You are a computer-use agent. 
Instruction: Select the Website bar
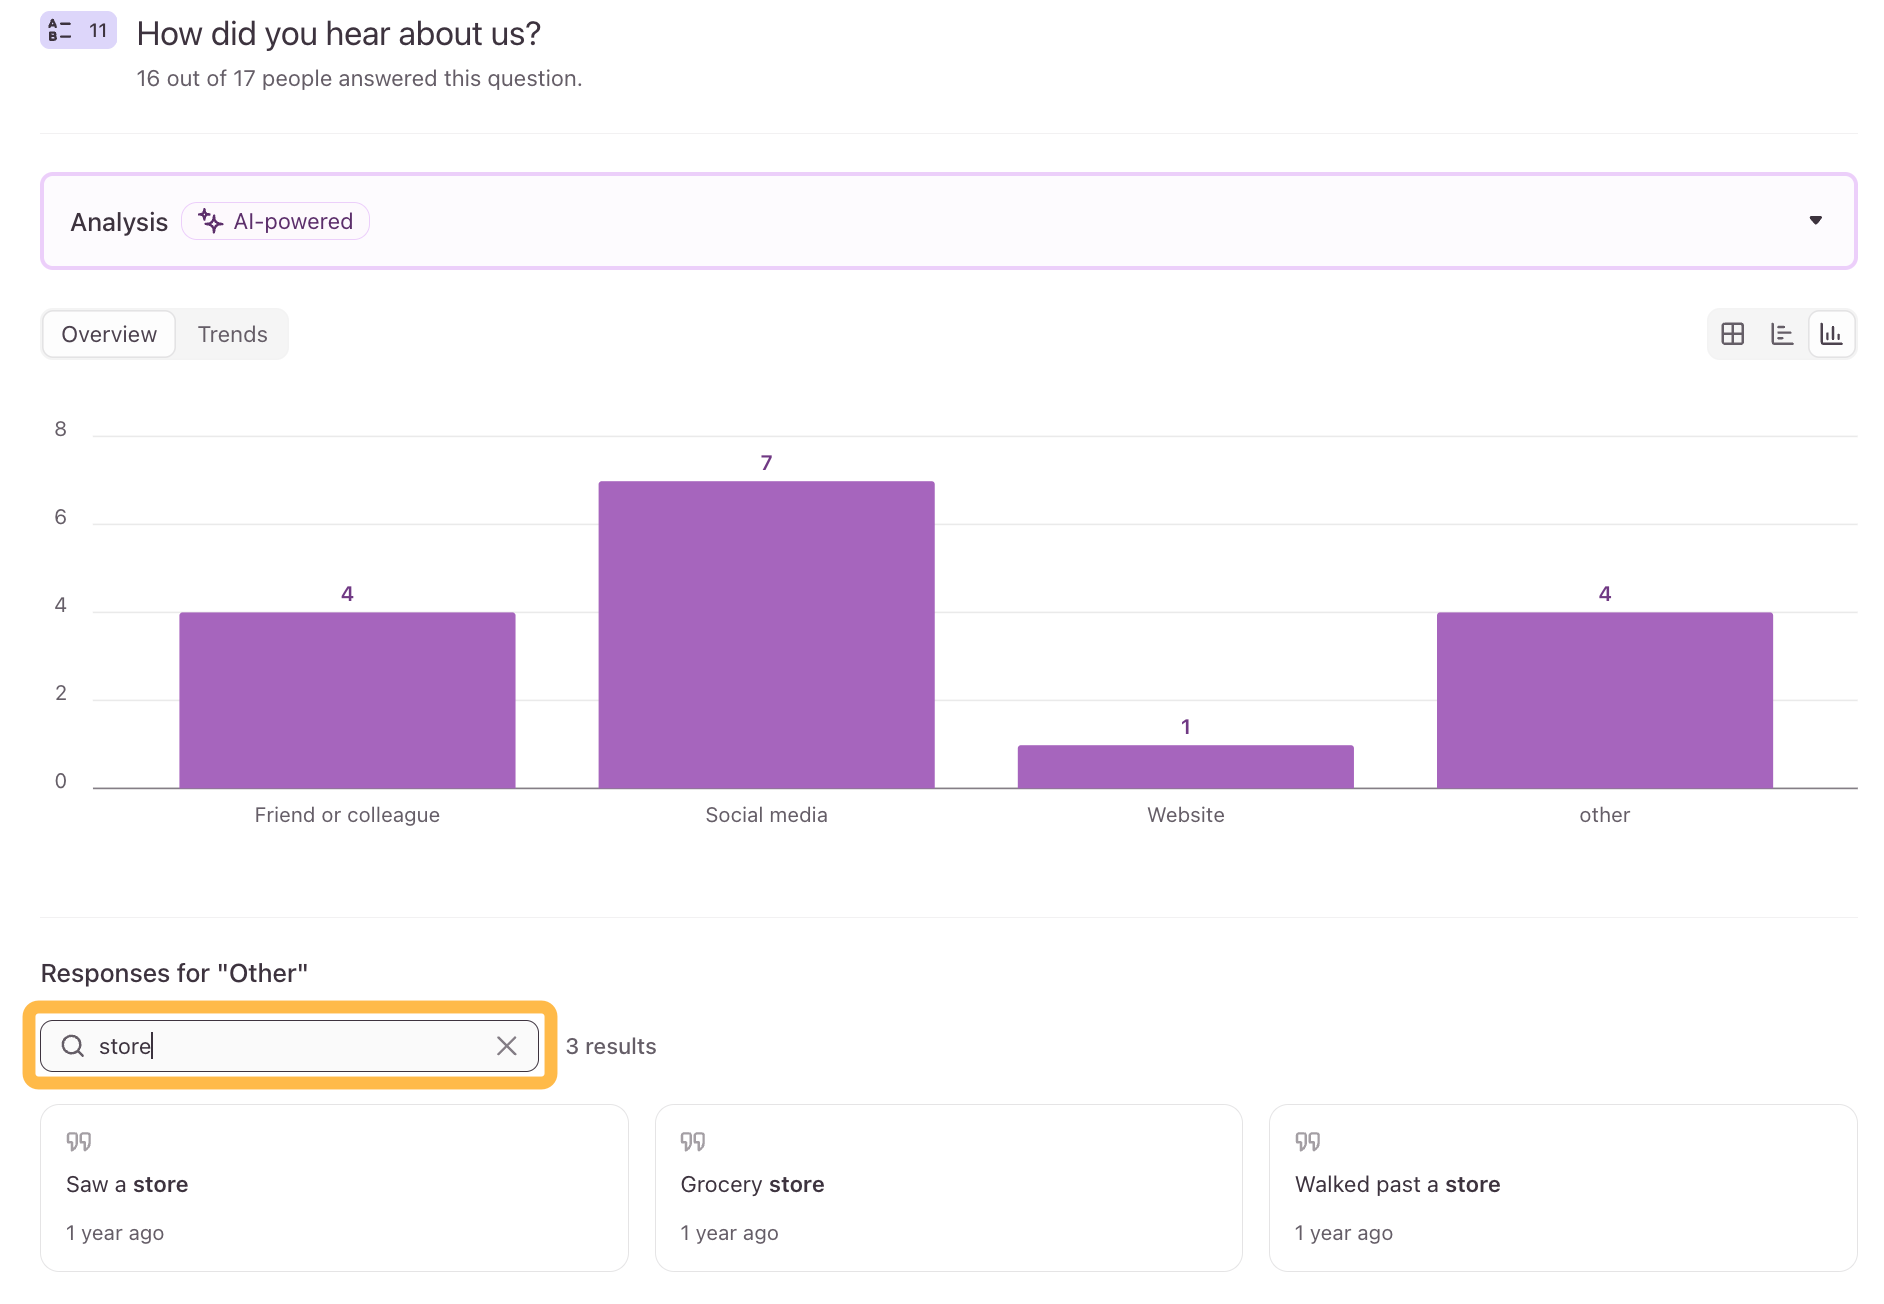tap(1186, 767)
